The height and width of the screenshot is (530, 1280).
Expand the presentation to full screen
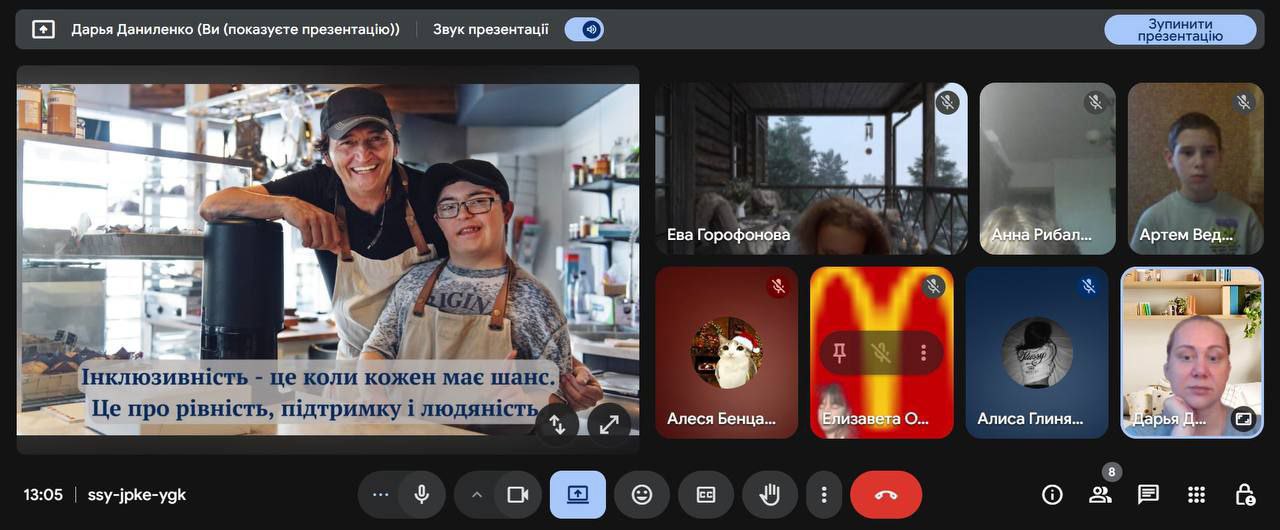(609, 424)
